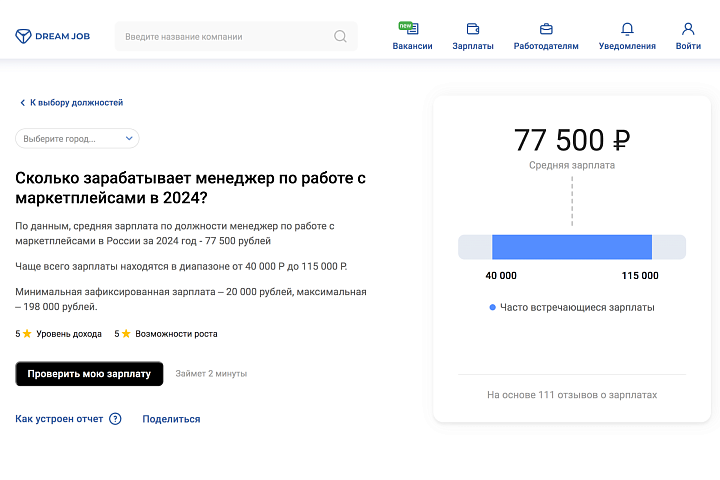Focus the company name search field
Image resolution: width=720 pixels, height=480 pixels.
(x=225, y=37)
